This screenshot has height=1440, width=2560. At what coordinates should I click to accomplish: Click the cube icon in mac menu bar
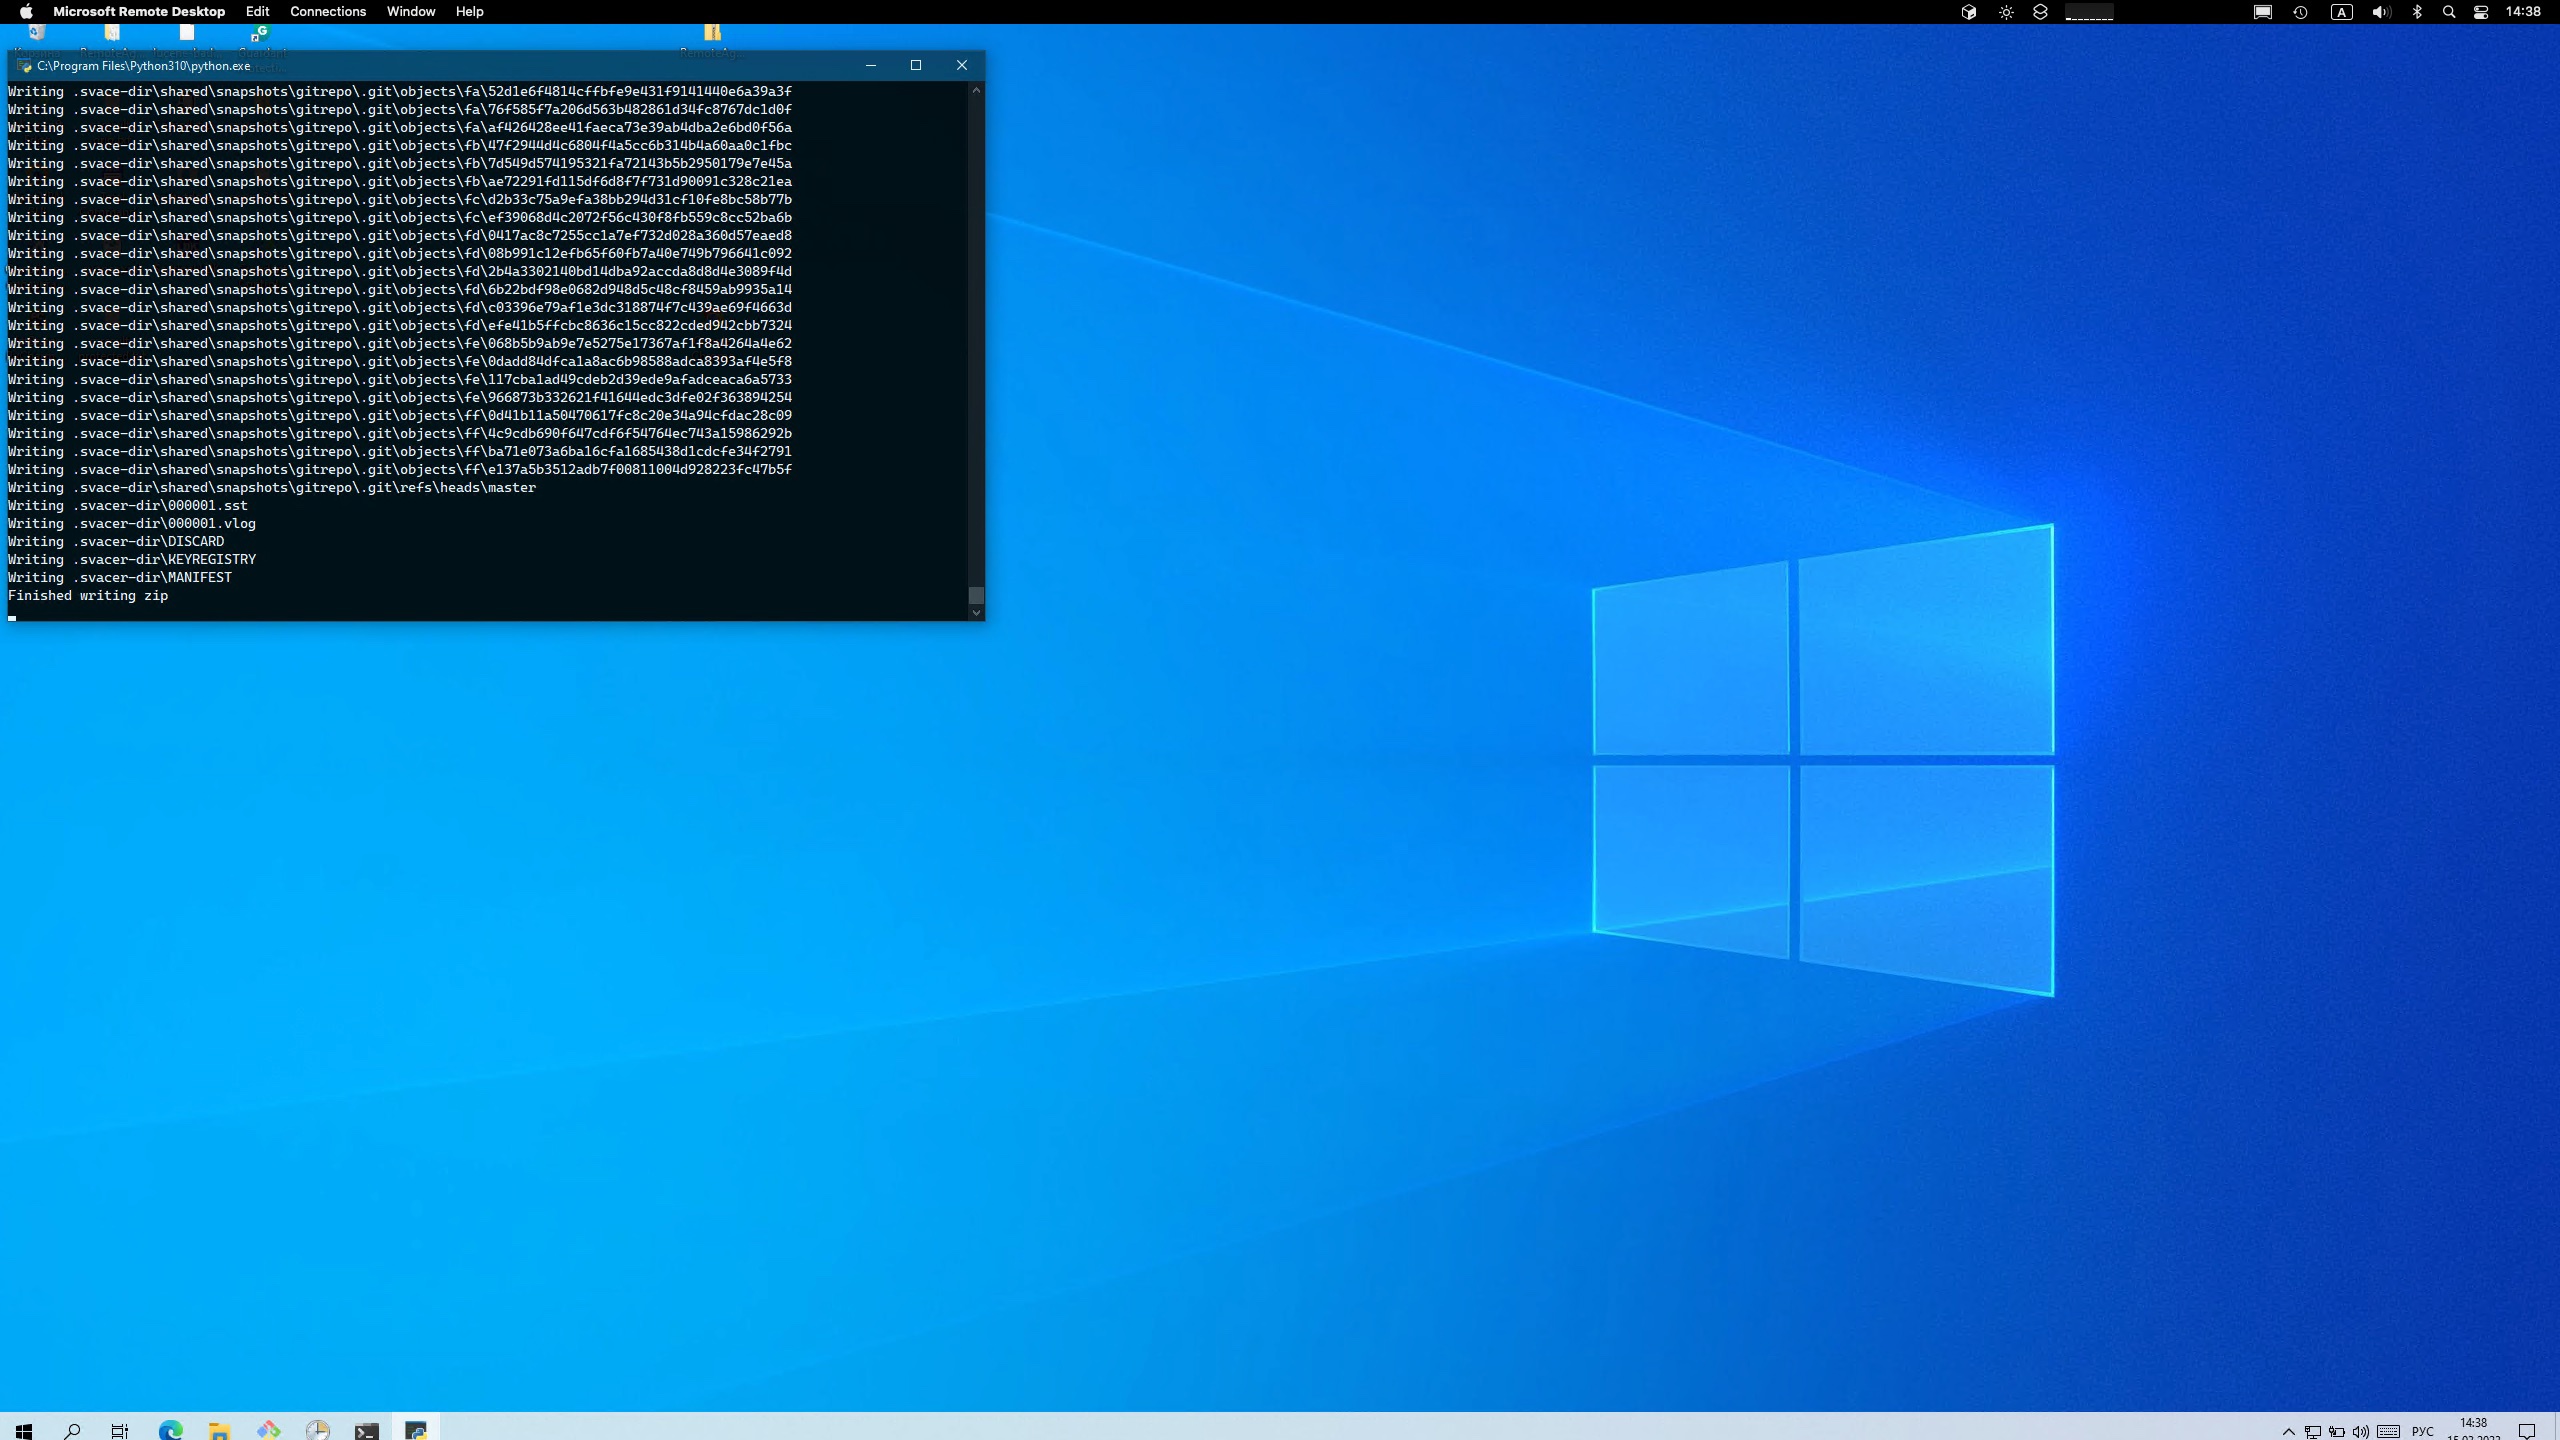(1968, 12)
